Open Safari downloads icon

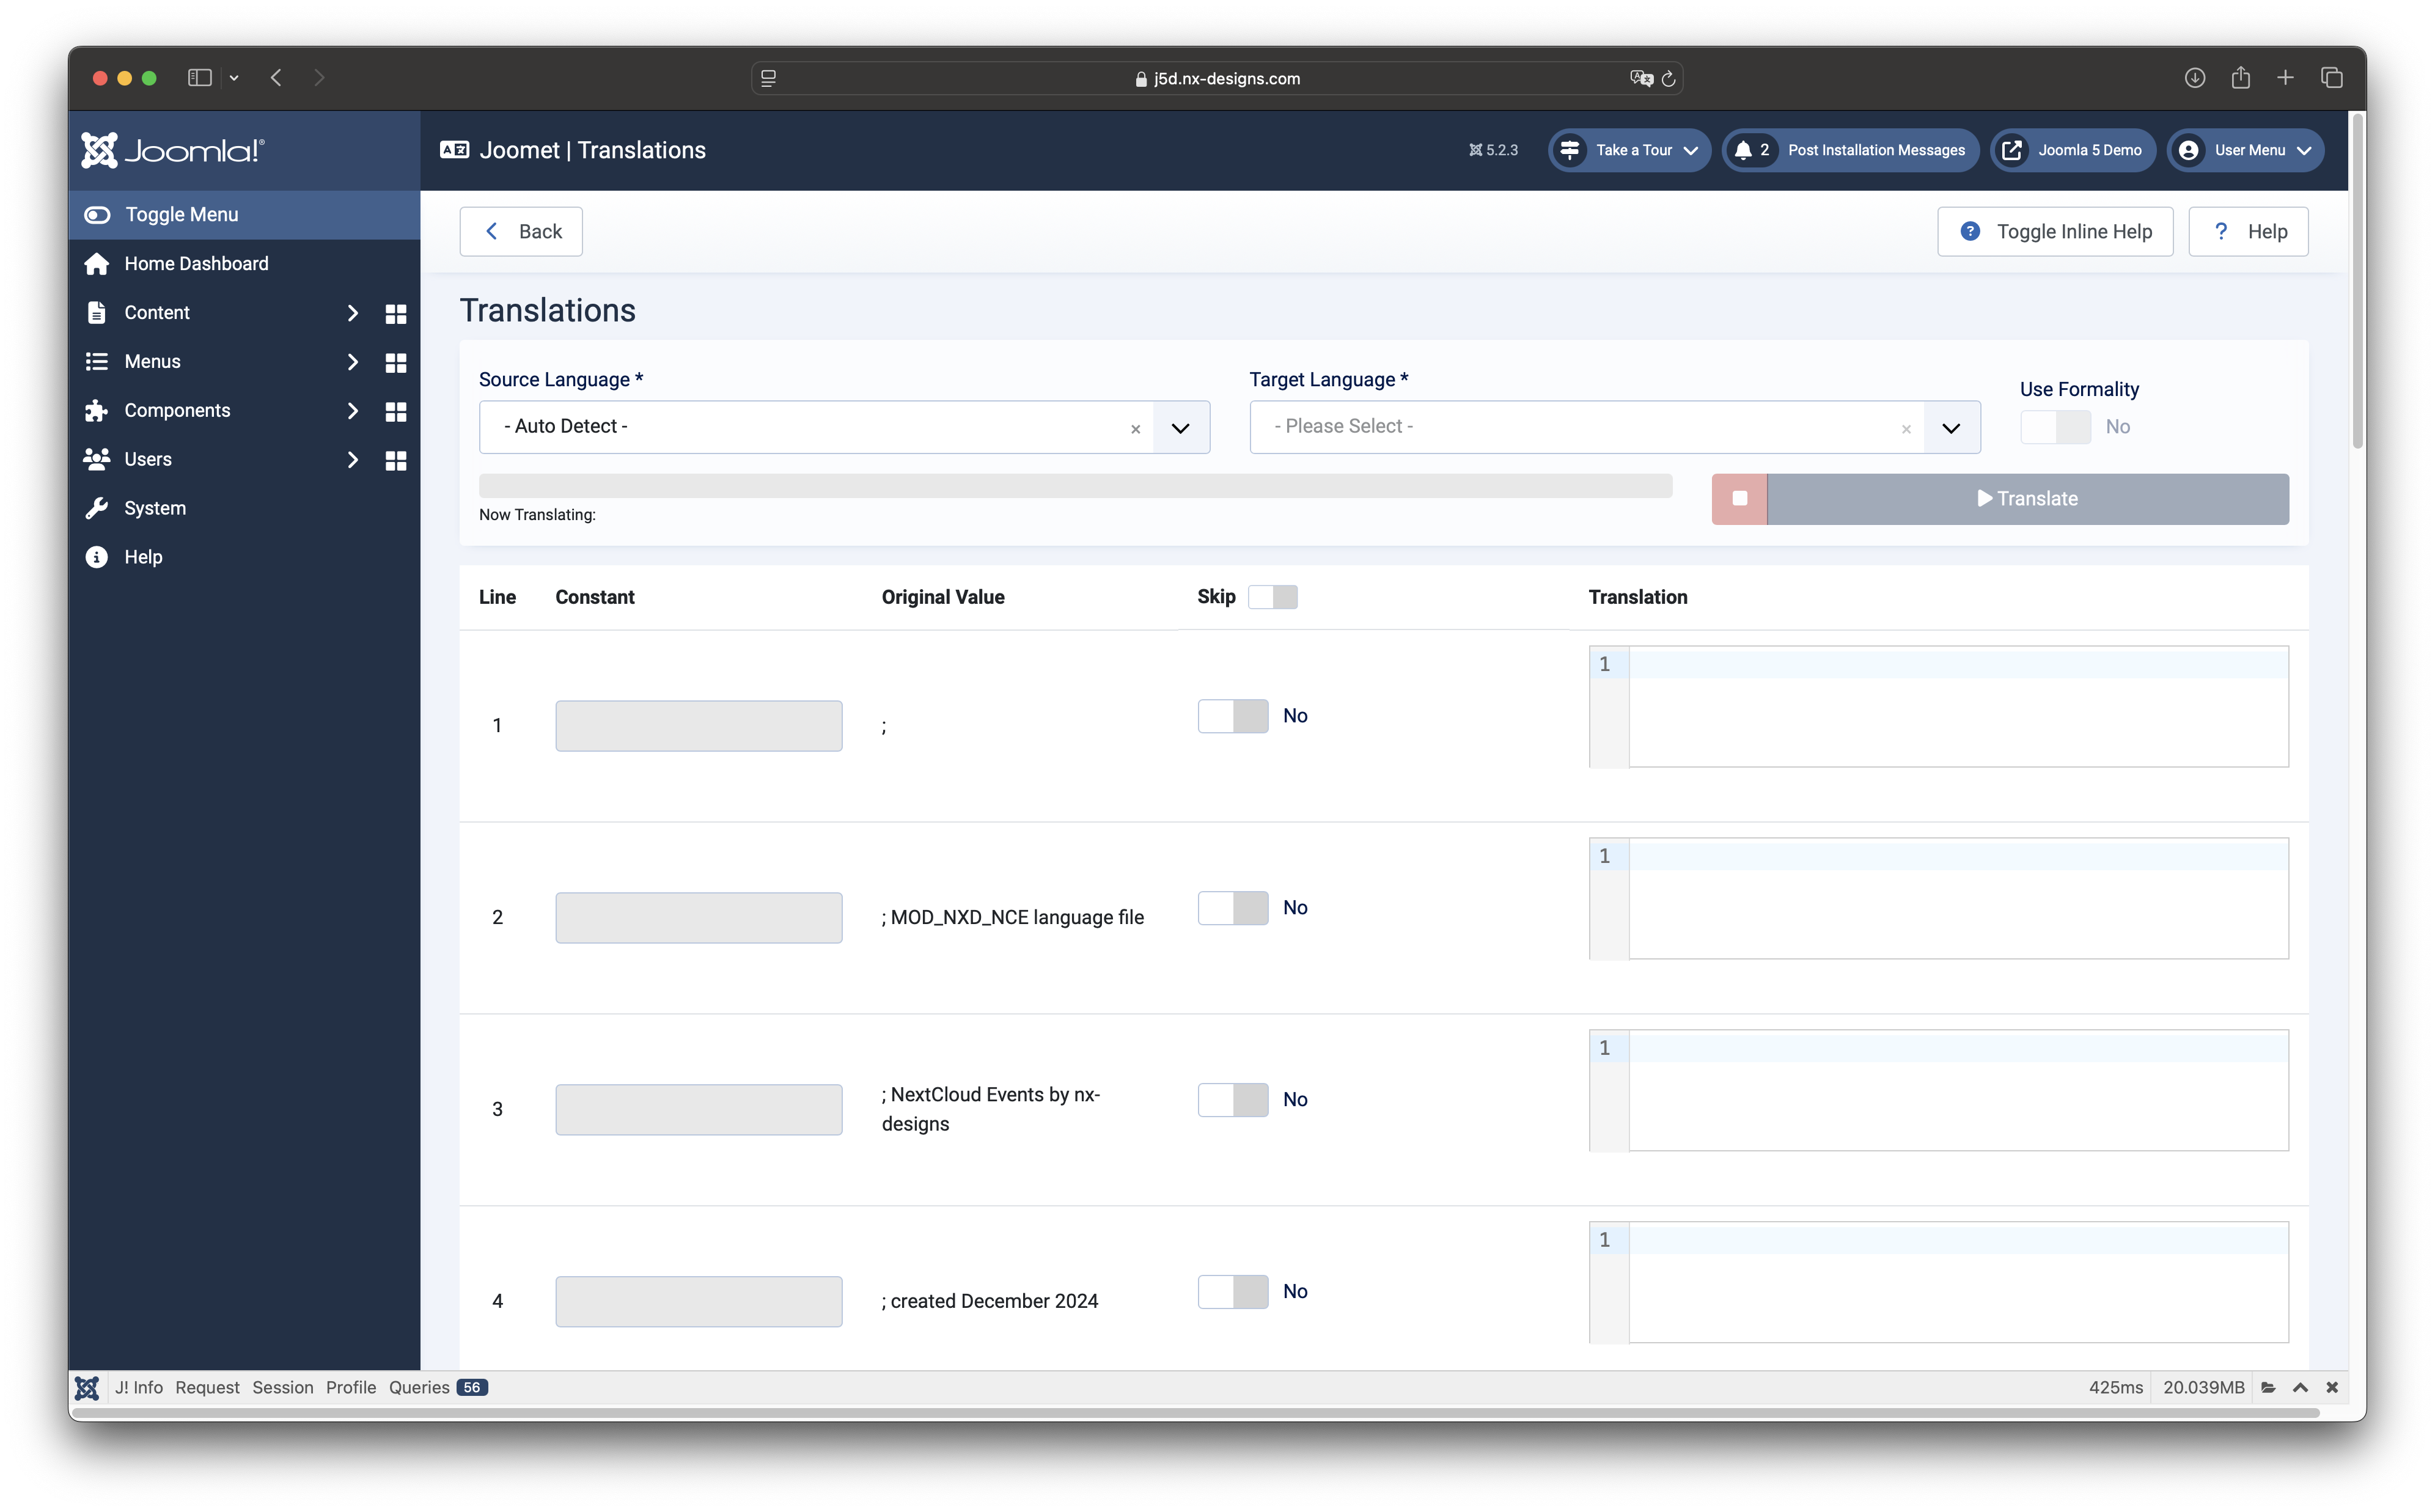pos(2194,78)
